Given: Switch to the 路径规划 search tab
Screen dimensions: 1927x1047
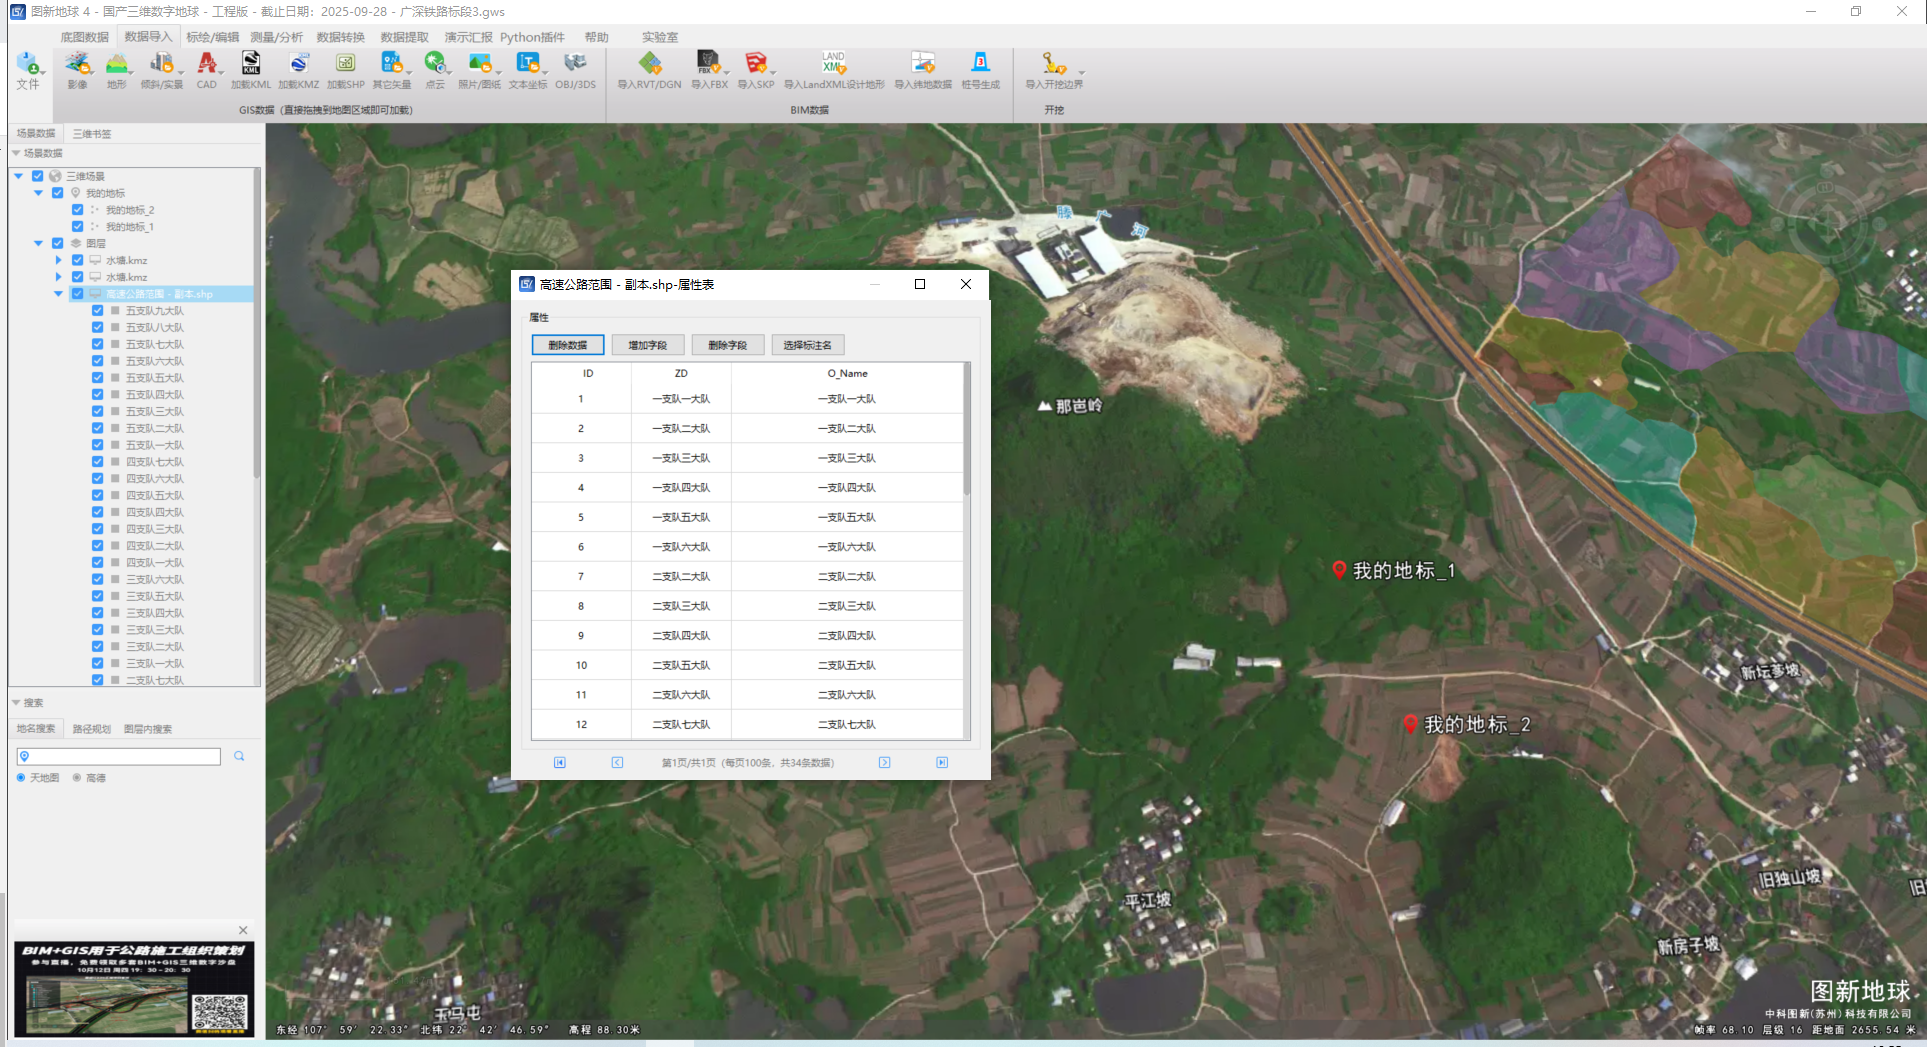Looking at the screenshot, I should pos(92,729).
